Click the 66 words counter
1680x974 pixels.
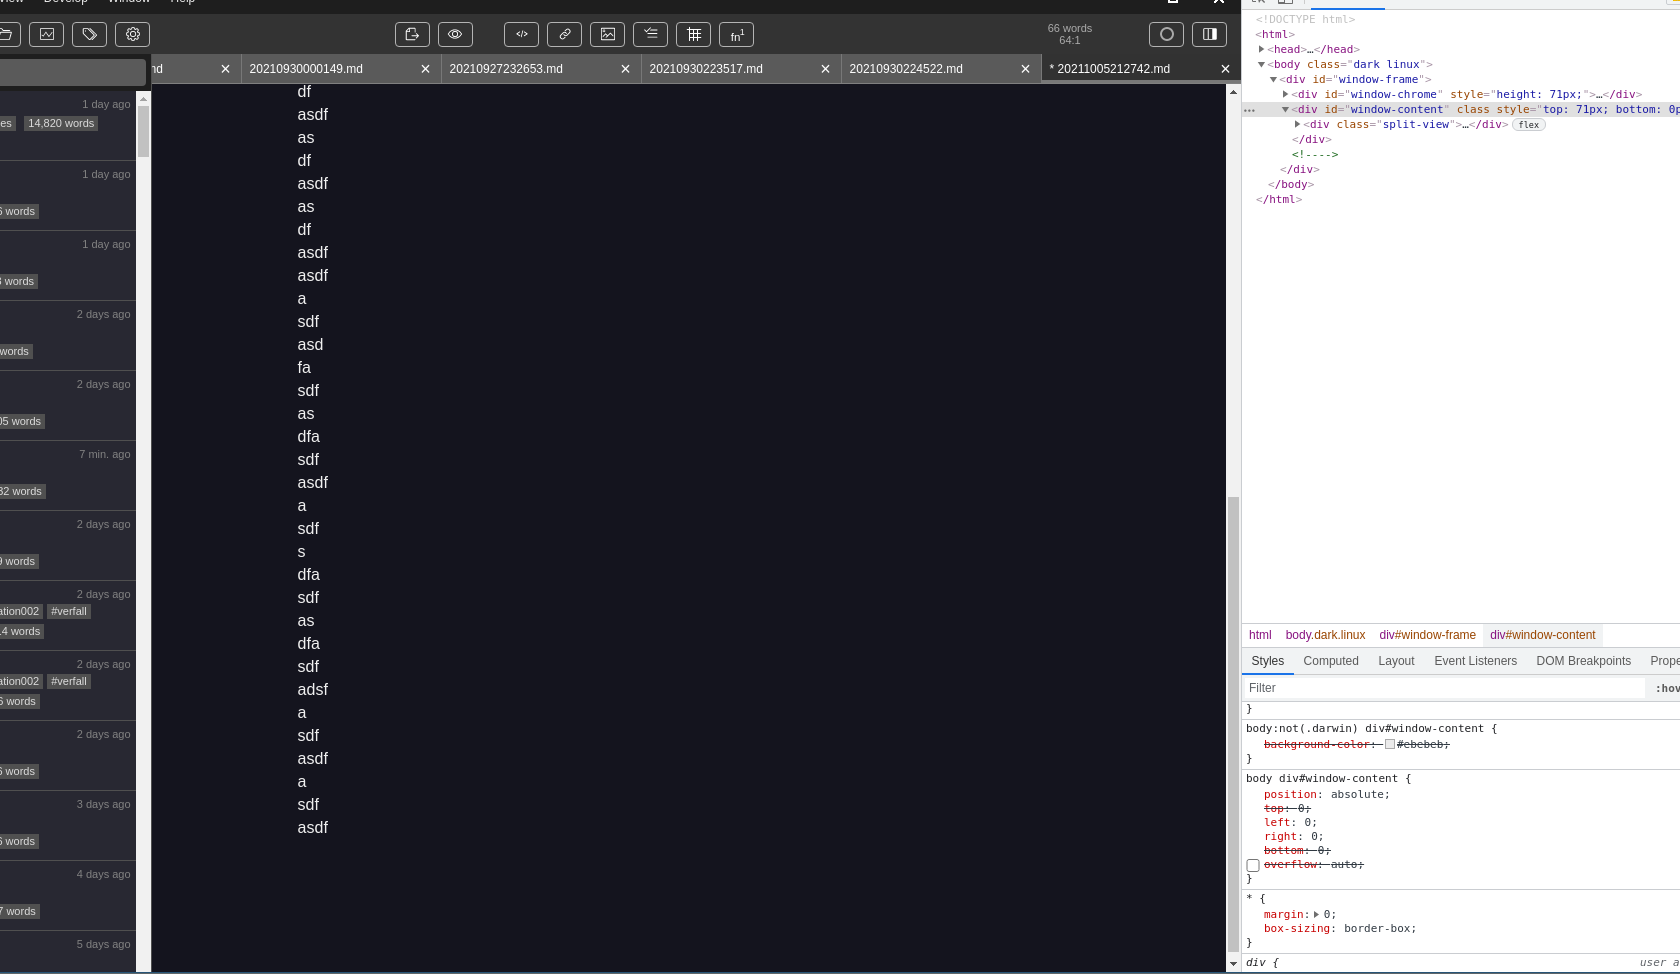click(x=1069, y=28)
